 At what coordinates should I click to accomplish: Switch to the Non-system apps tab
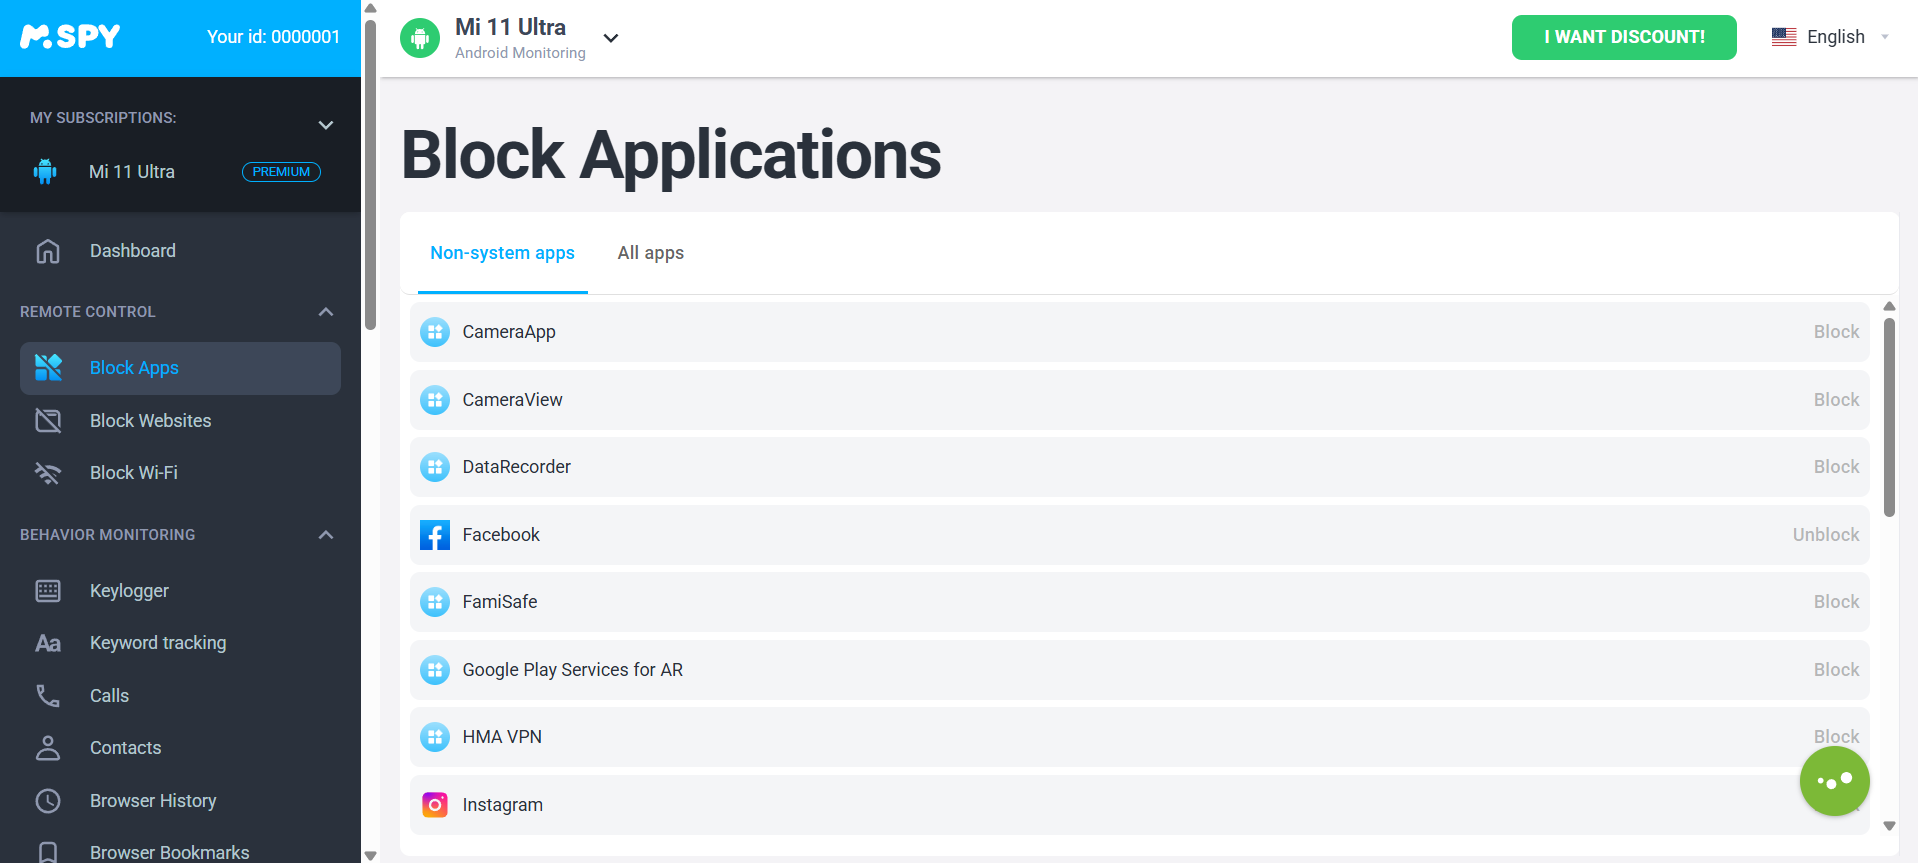click(502, 253)
